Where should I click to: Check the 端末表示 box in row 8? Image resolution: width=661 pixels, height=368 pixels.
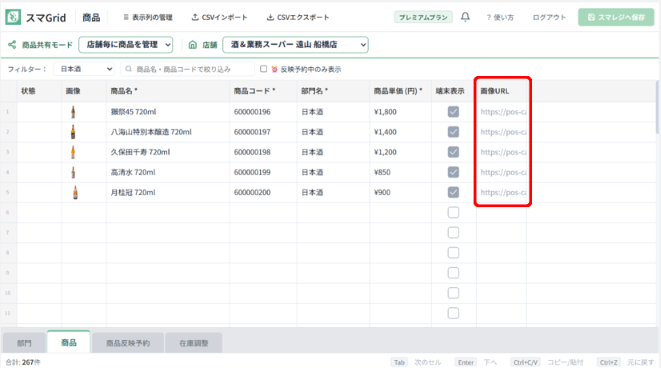point(453,253)
